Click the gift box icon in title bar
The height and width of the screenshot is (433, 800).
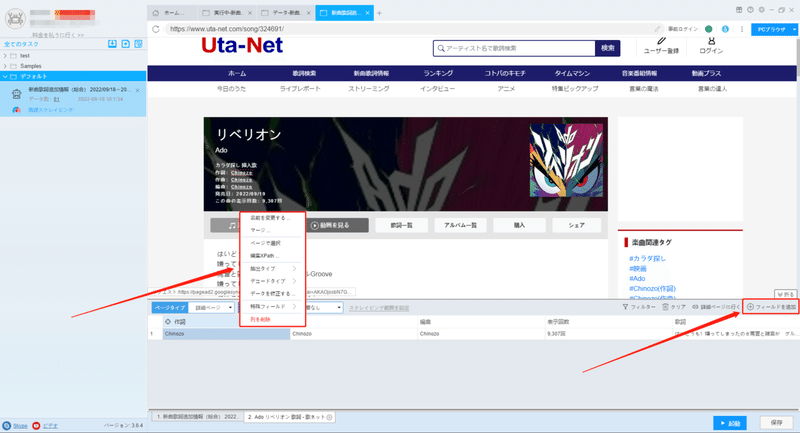pos(739,10)
